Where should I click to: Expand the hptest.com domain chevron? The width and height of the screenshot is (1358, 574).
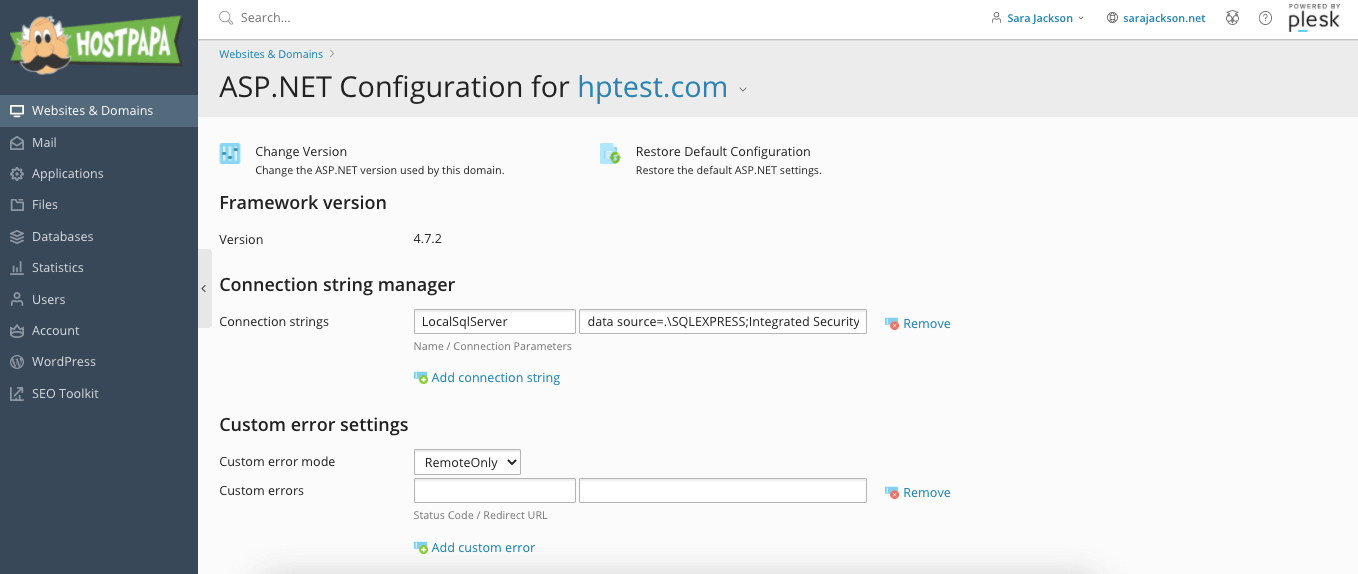(x=743, y=89)
